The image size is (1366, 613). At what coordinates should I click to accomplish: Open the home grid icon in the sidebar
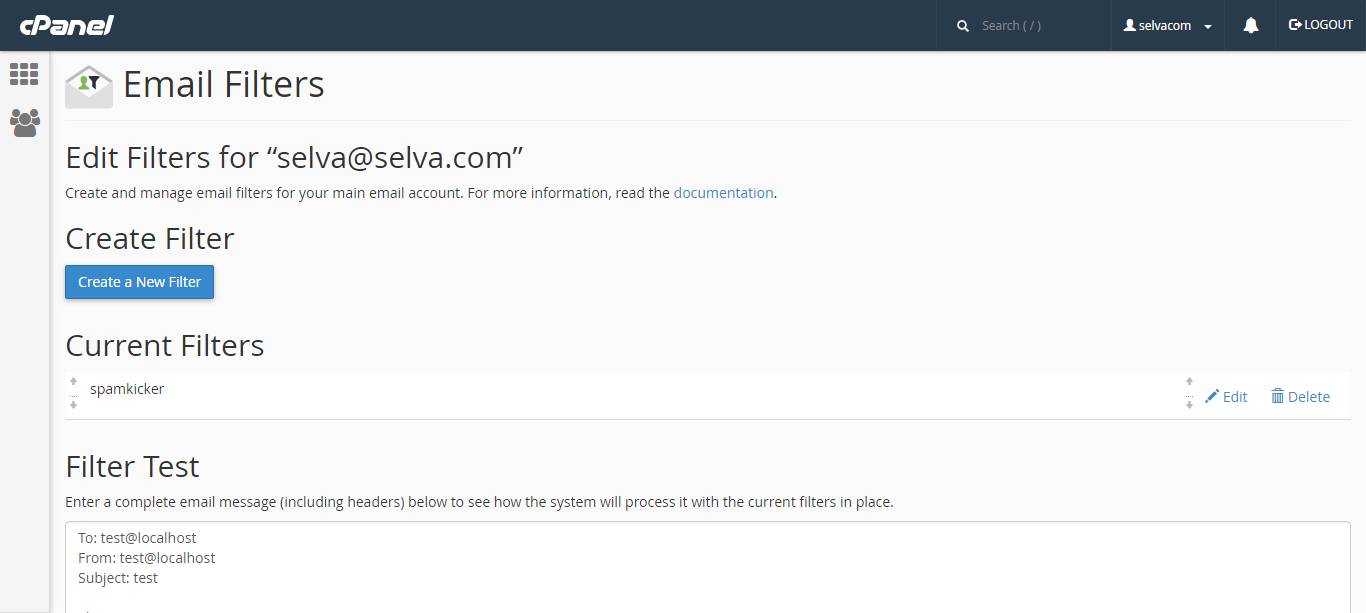(x=24, y=74)
